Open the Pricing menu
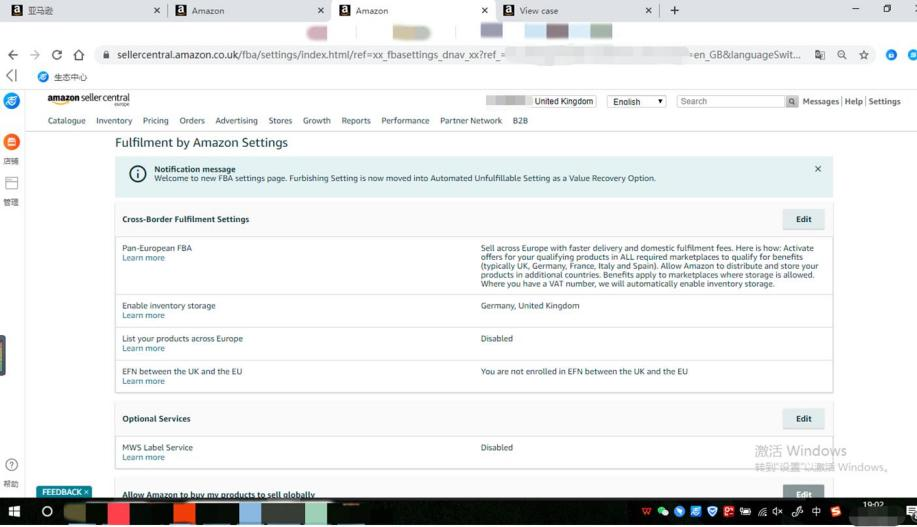The image size is (917, 527). point(156,120)
